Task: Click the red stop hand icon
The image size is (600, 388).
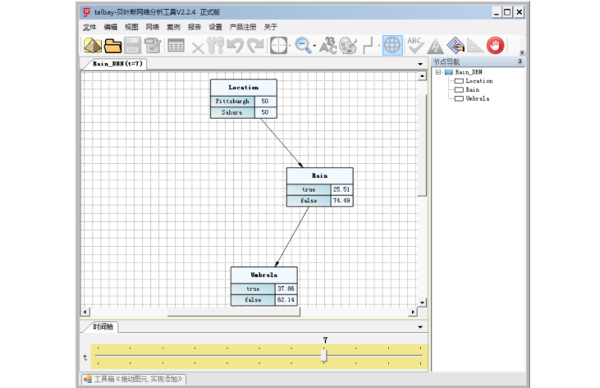Action: (495, 46)
